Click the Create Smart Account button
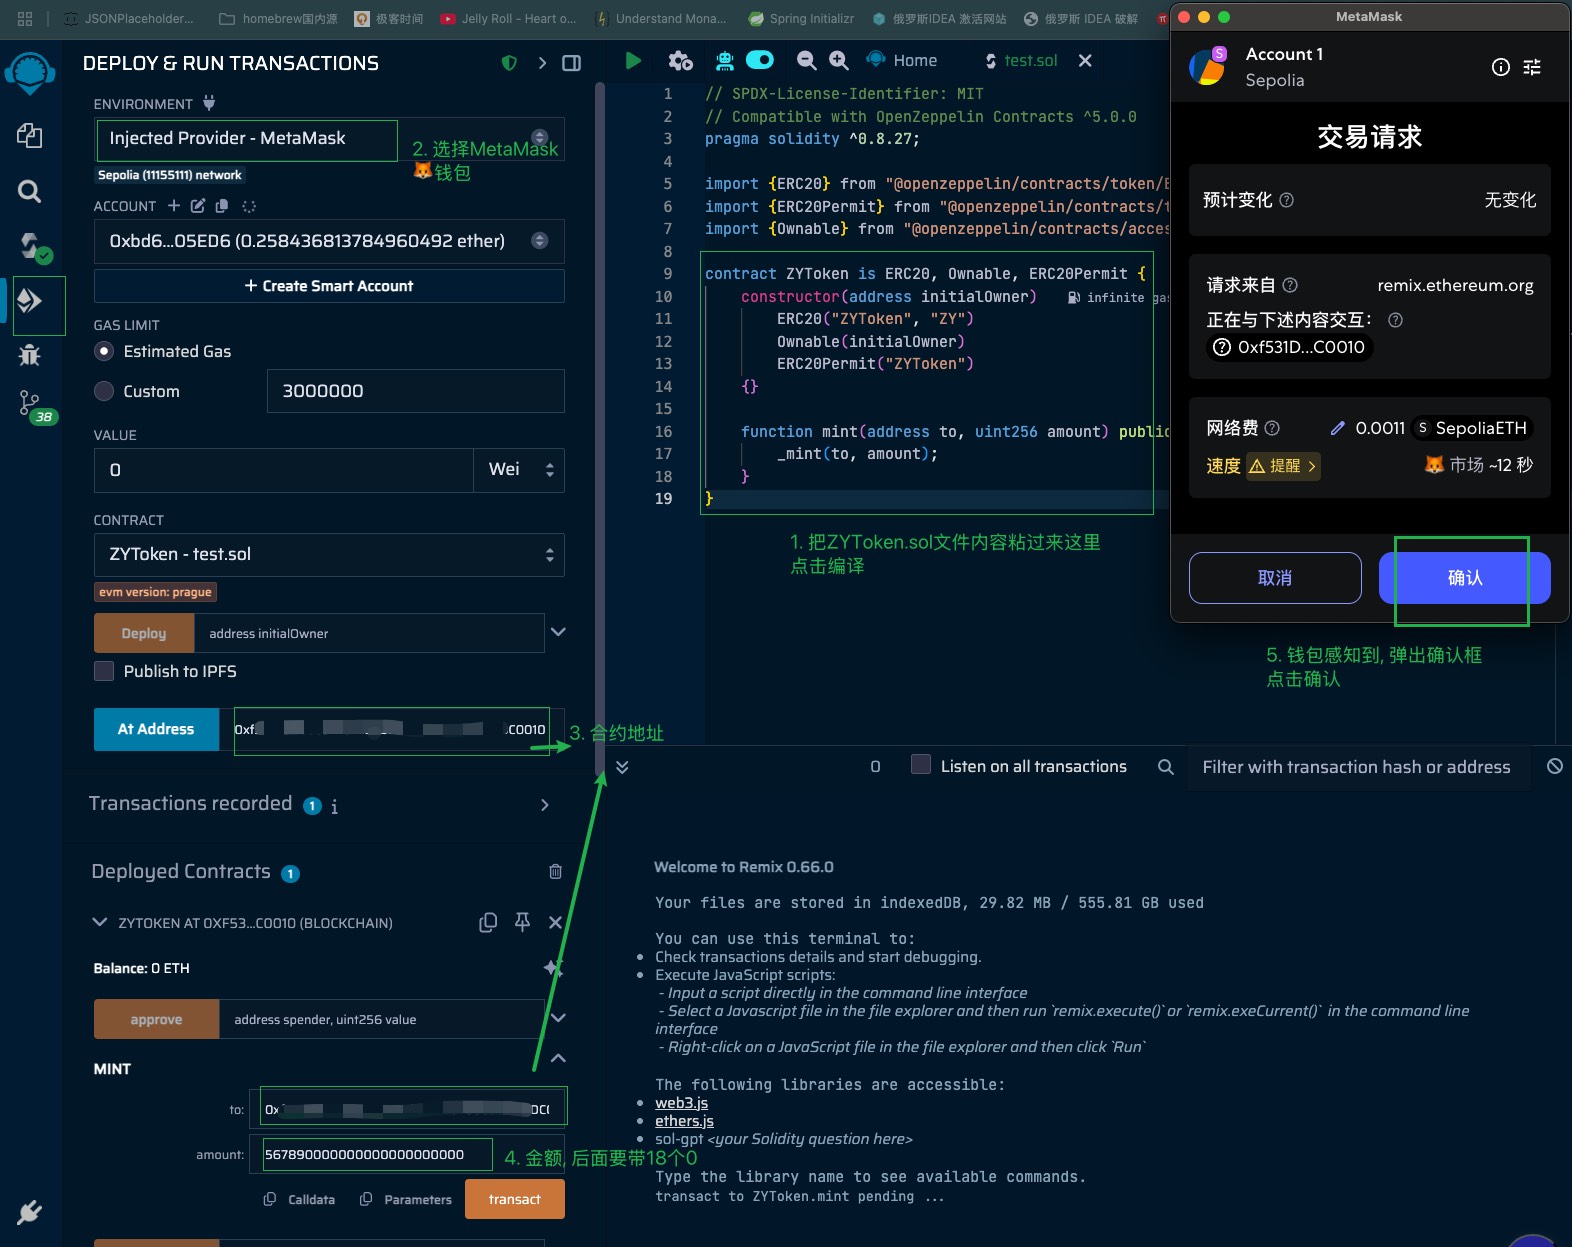 (329, 286)
